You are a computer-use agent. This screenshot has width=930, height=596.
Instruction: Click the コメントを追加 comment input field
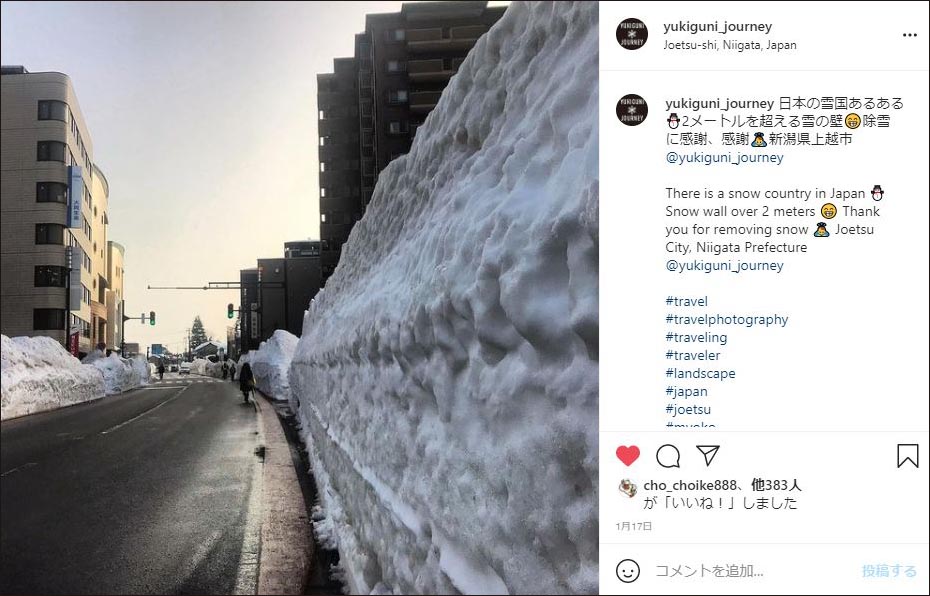coord(753,571)
